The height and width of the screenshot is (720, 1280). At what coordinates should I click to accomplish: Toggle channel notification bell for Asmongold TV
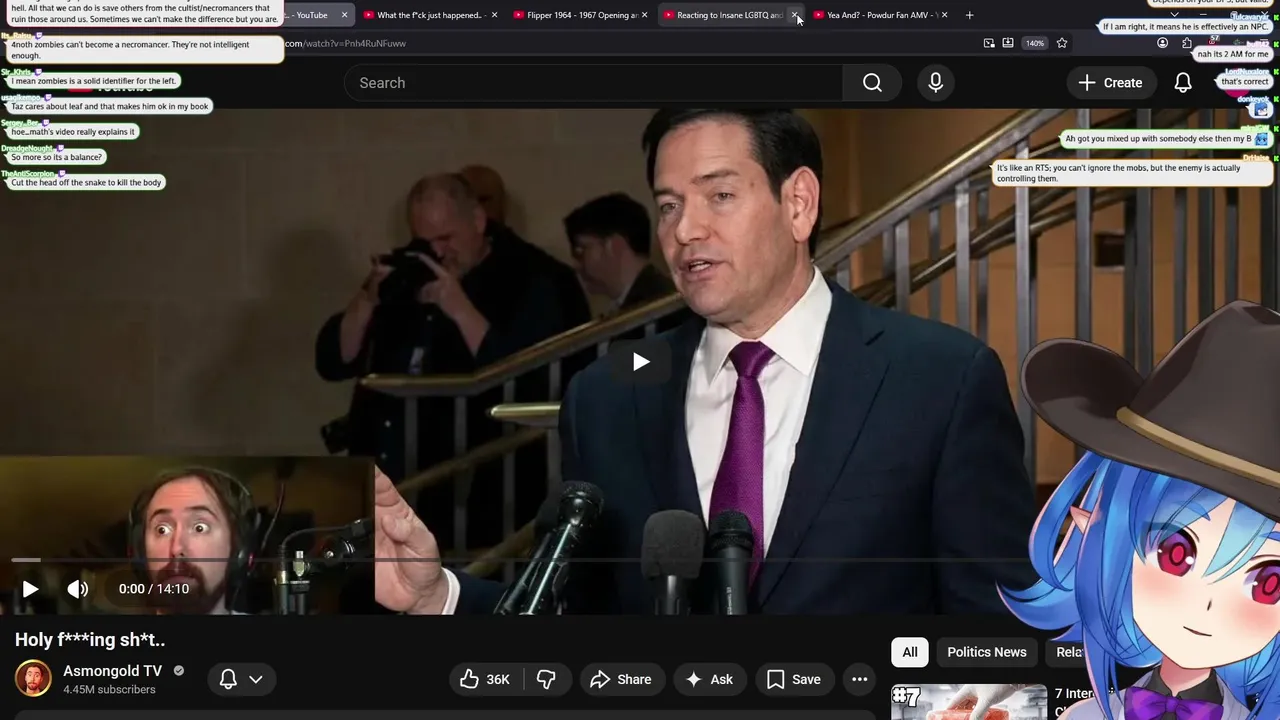pos(228,679)
